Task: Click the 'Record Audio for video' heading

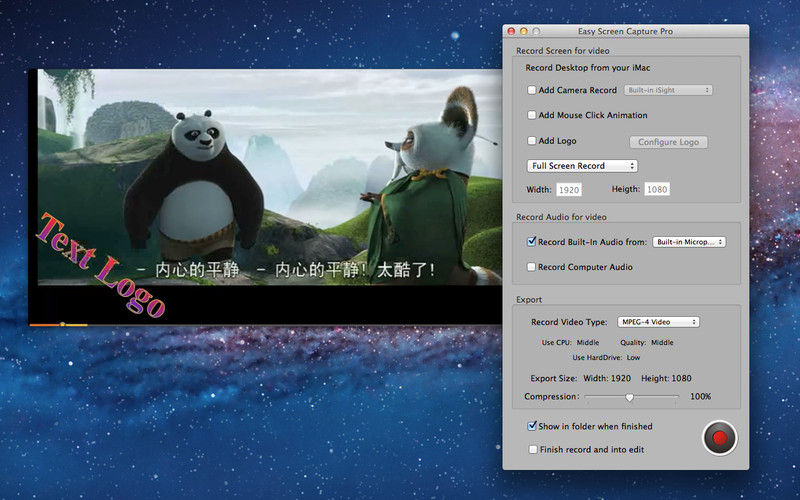Action: (561, 217)
